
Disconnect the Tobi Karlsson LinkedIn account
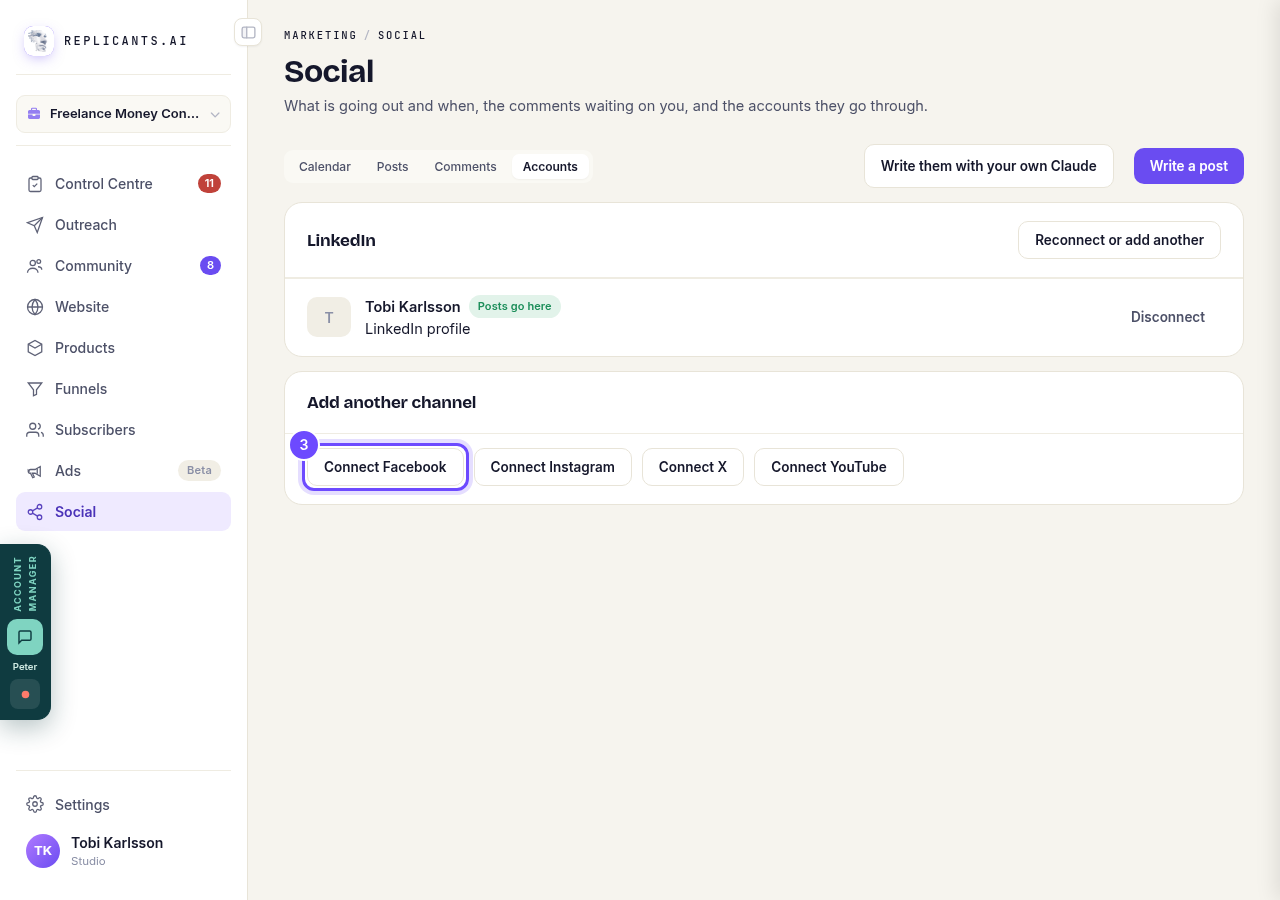pyautogui.click(x=1168, y=317)
